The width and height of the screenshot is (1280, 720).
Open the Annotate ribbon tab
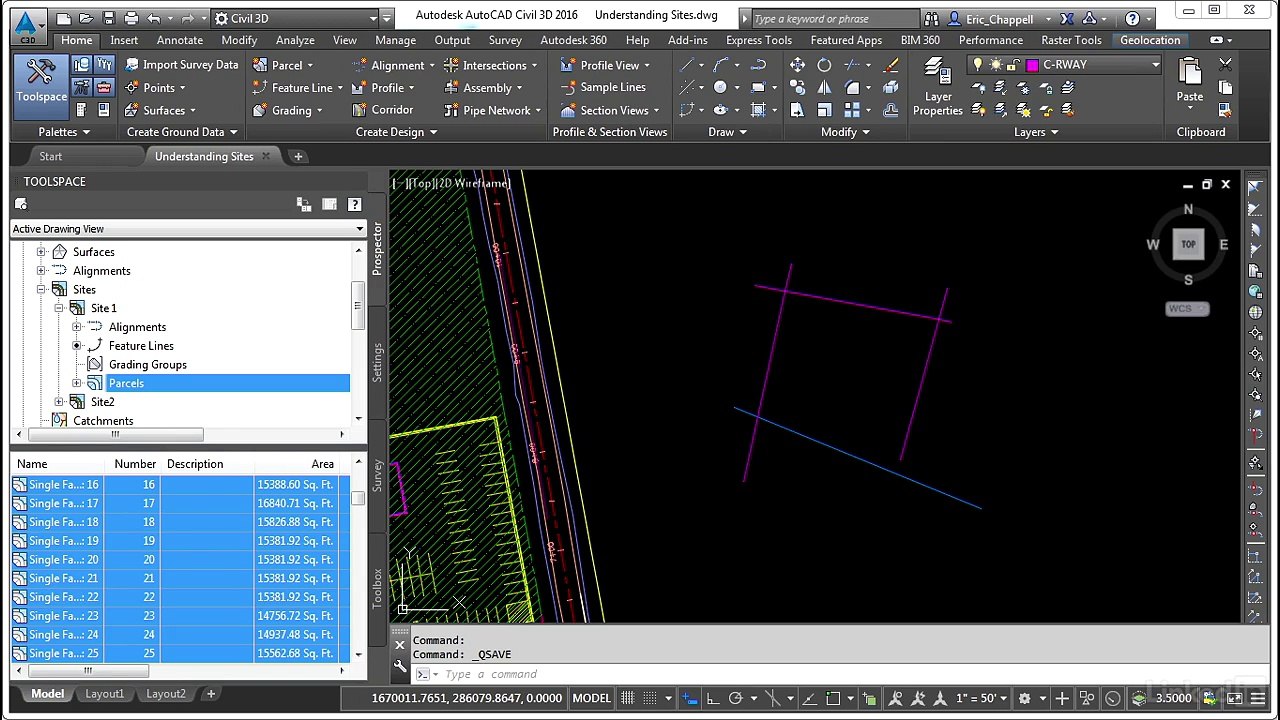pos(180,40)
